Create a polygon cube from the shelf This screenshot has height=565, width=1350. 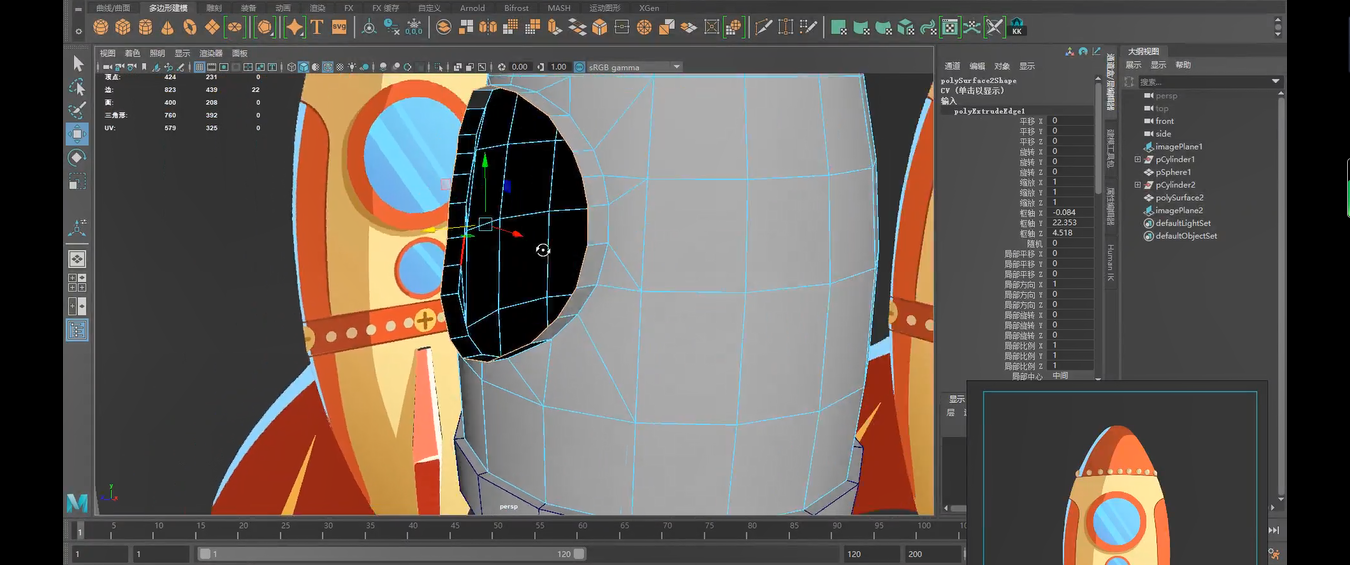[x=123, y=27]
